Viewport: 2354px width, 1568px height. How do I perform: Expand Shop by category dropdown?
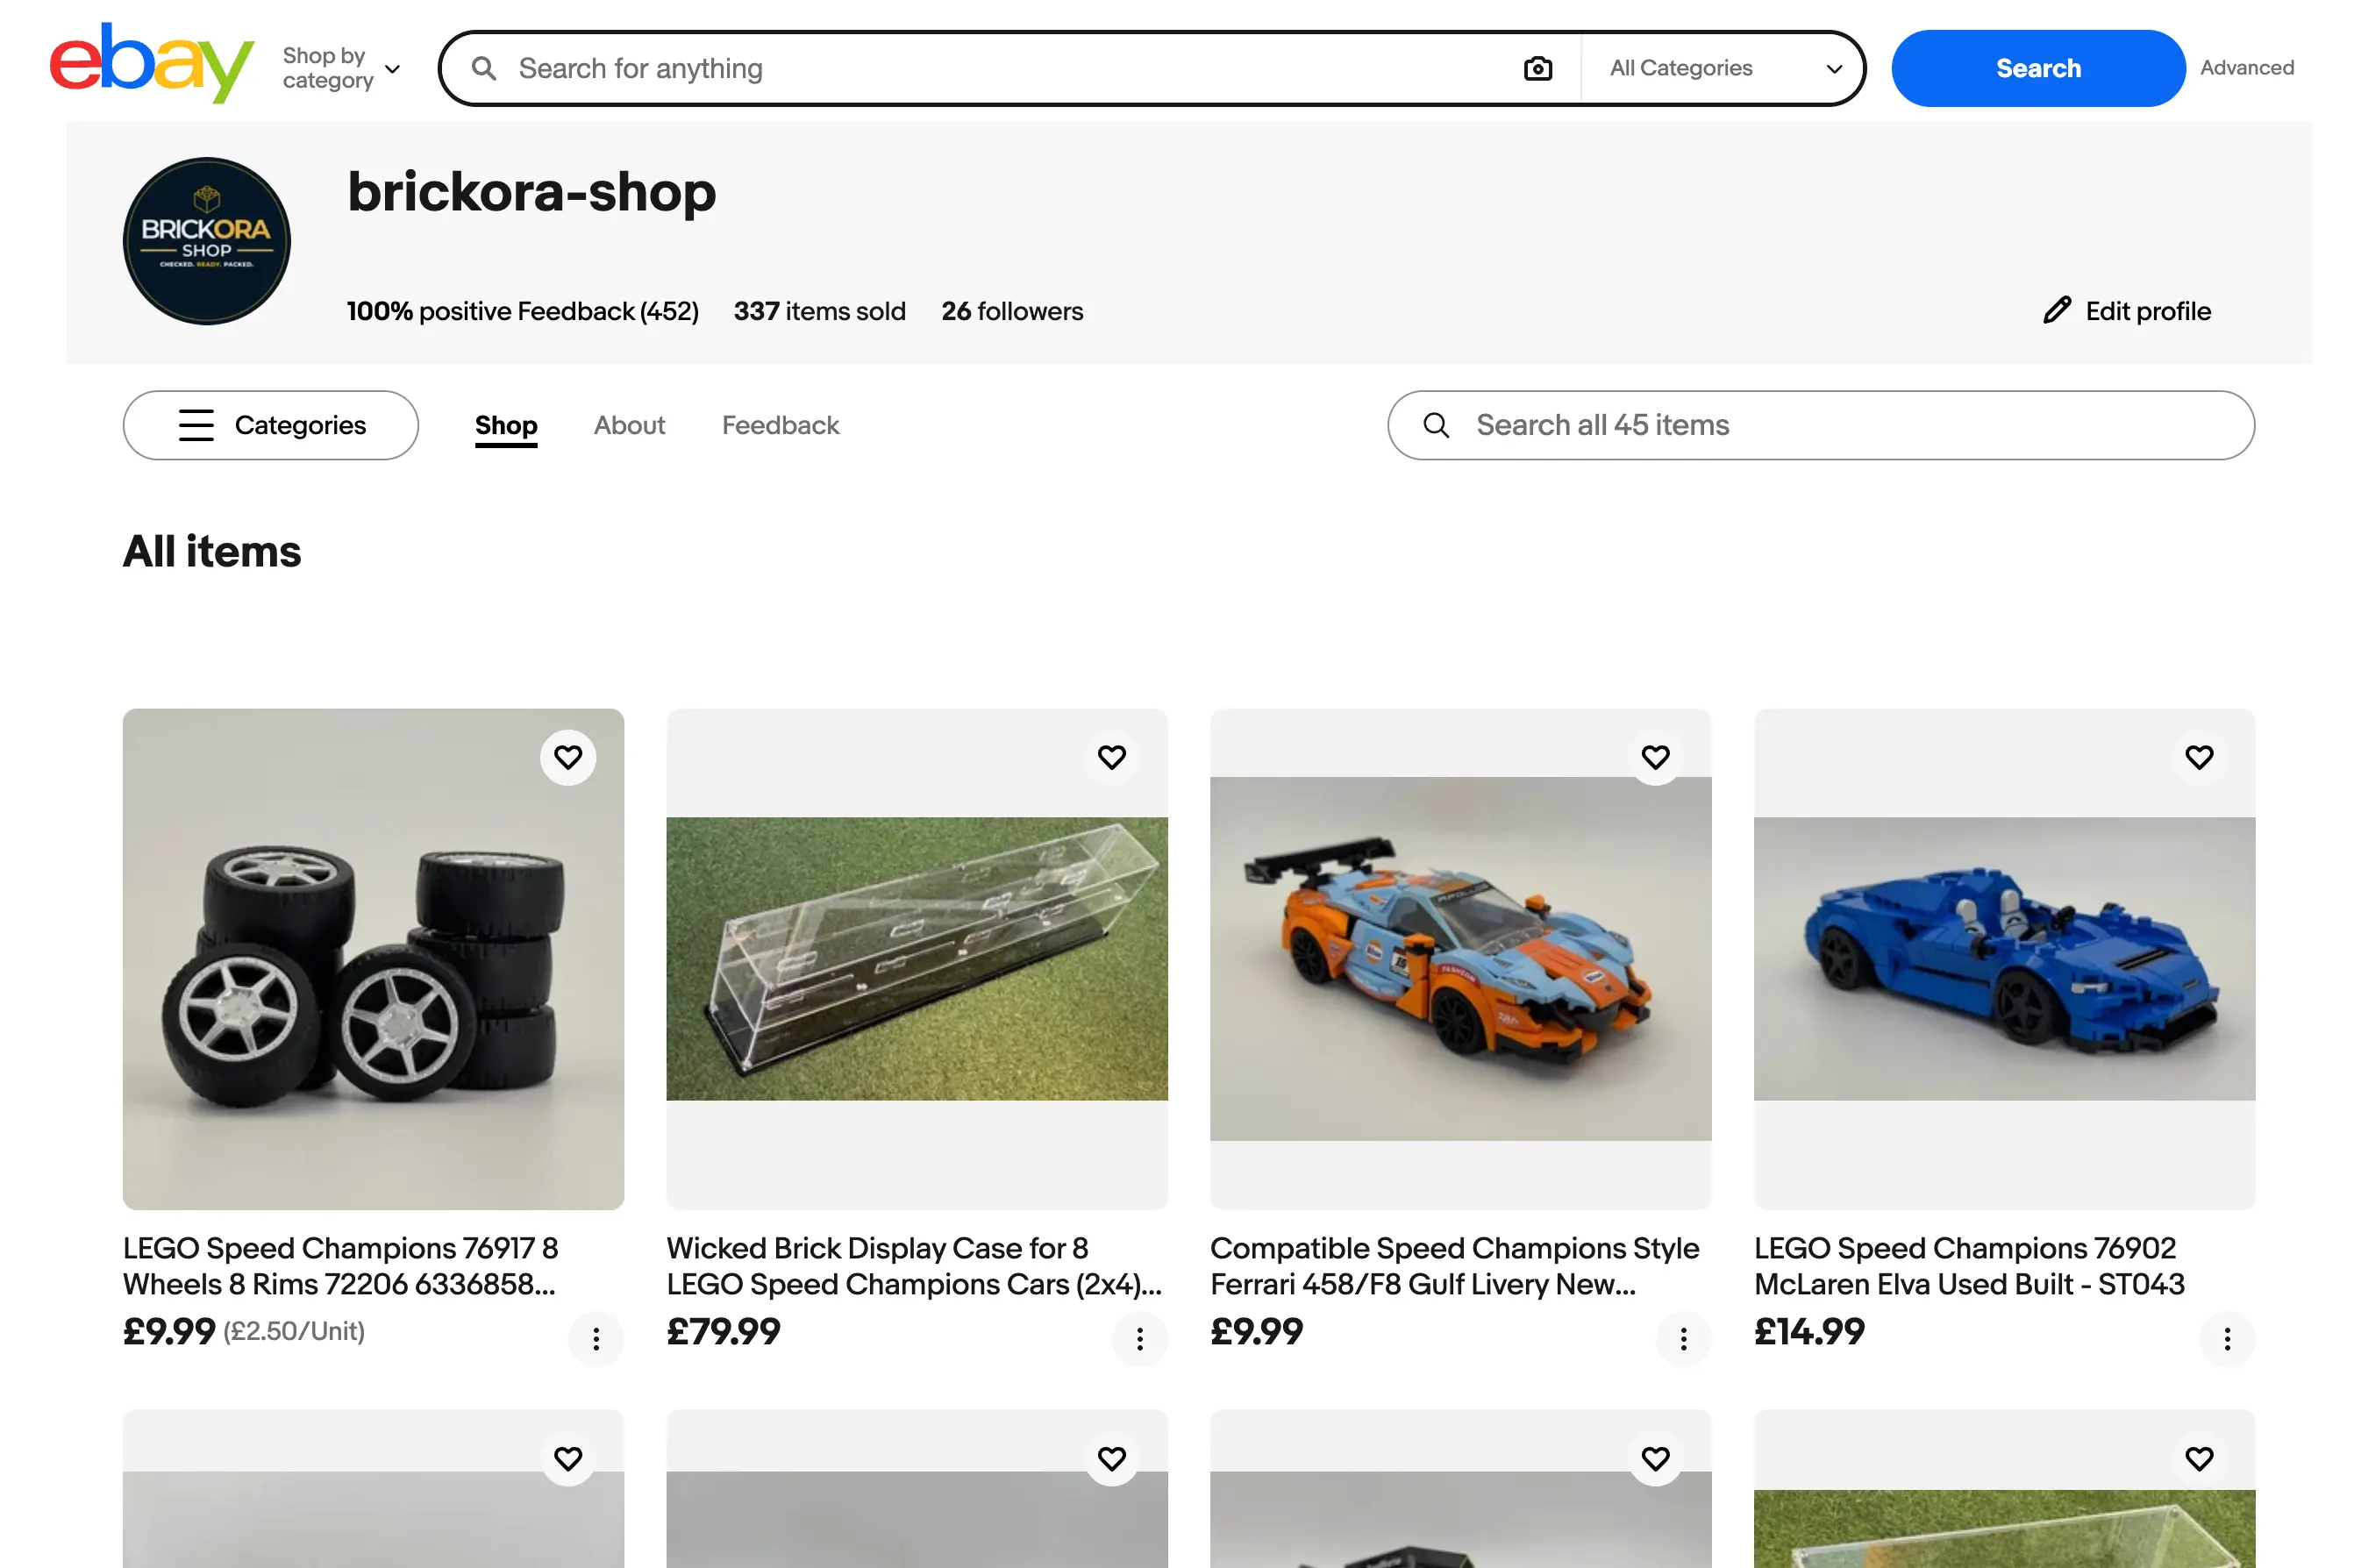pos(341,68)
